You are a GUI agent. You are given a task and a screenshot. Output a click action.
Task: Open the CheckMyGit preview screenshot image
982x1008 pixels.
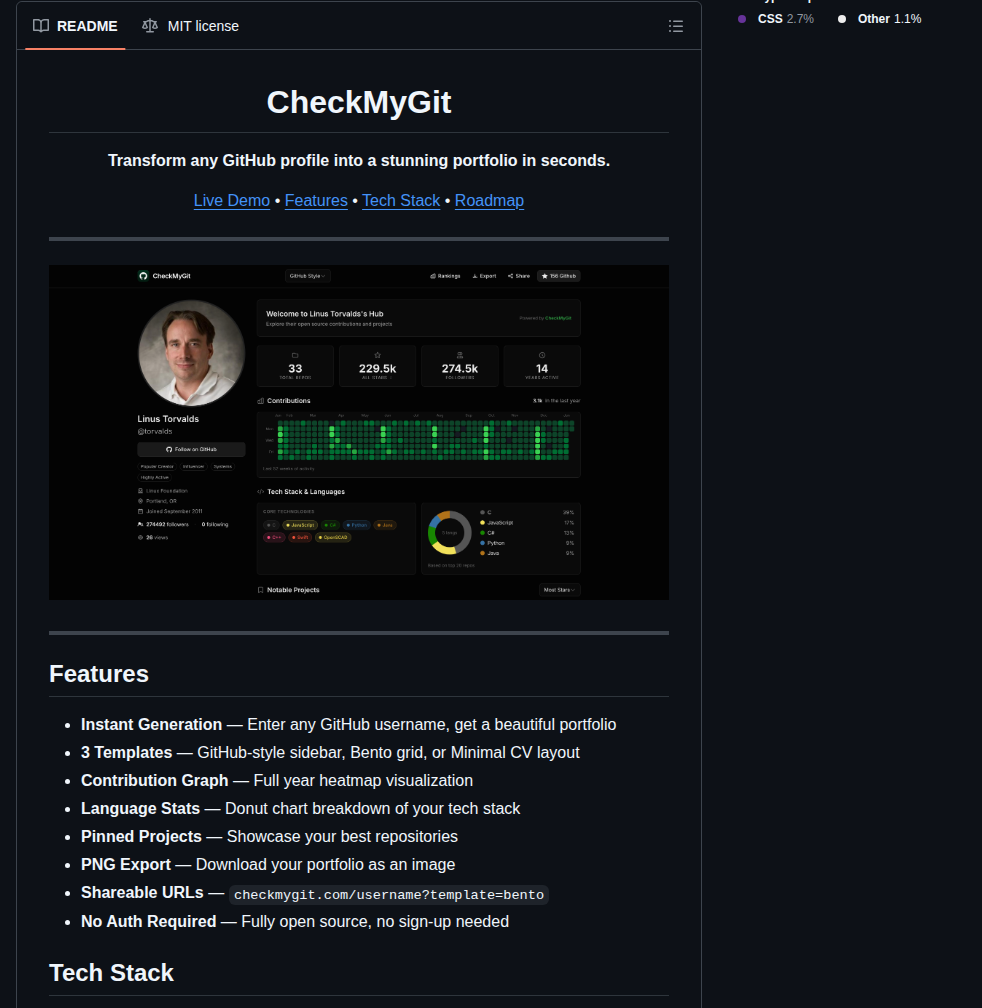pos(359,433)
